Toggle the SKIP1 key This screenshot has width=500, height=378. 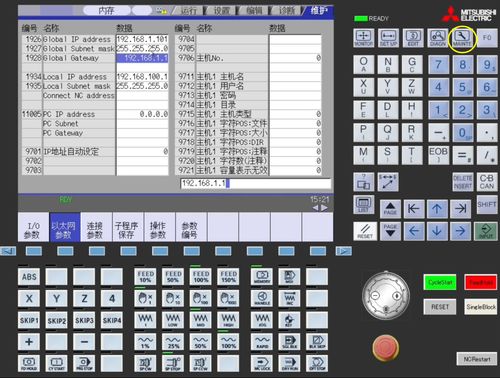coord(29,320)
